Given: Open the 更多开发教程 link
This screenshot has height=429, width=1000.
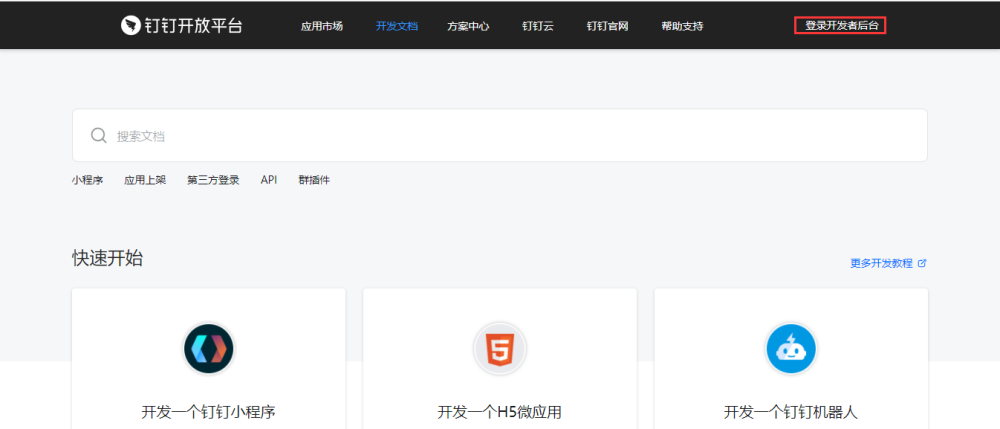Looking at the screenshot, I should (881, 263).
